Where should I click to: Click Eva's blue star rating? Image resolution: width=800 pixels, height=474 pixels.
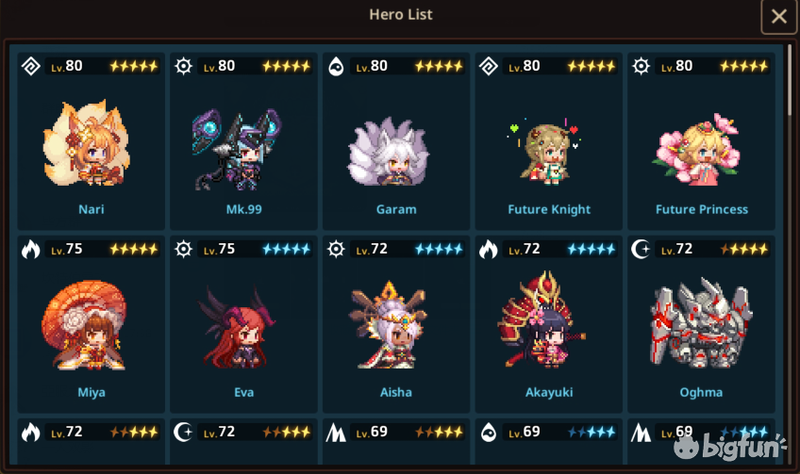(286, 249)
